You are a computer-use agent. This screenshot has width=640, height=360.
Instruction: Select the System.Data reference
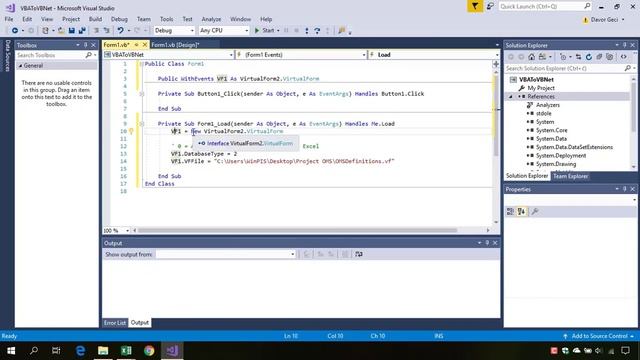pyautogui.click(x=551, y=139)
